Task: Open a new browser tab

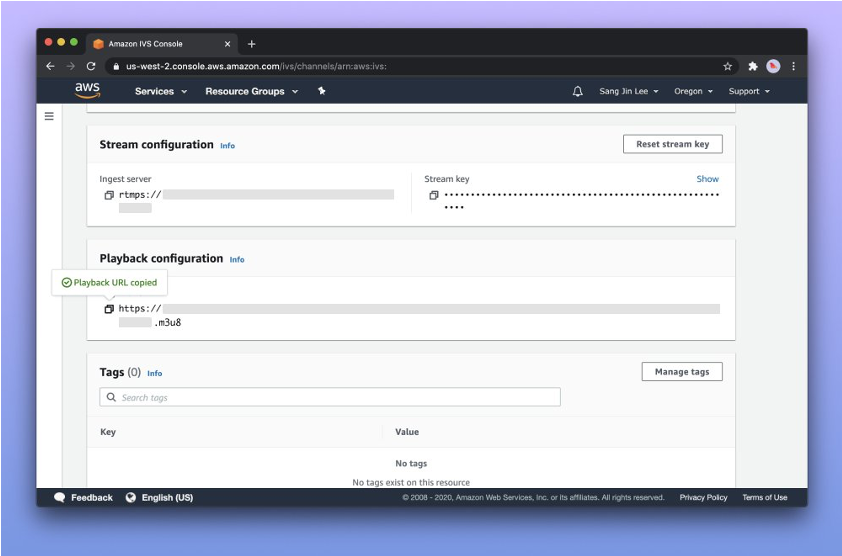Action: pyautogui.click(x=251, y=44)
